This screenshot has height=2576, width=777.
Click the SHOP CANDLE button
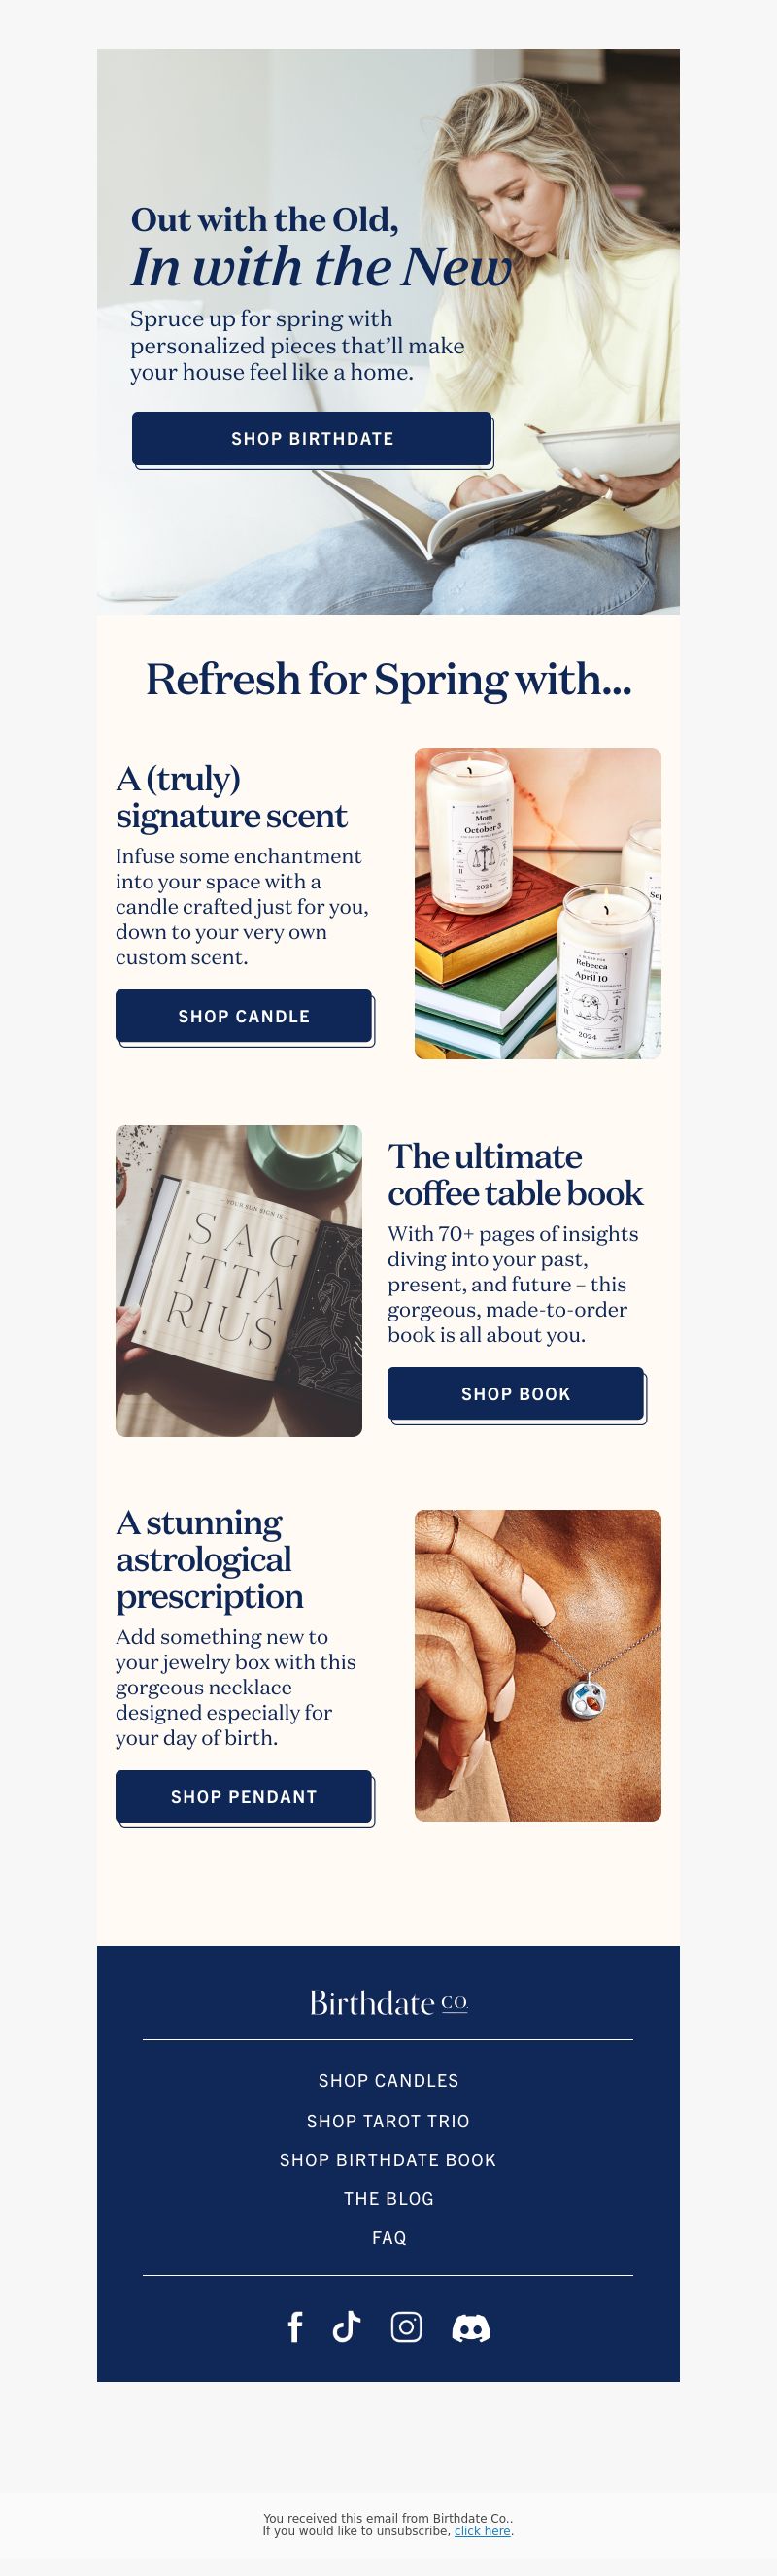245,1017
